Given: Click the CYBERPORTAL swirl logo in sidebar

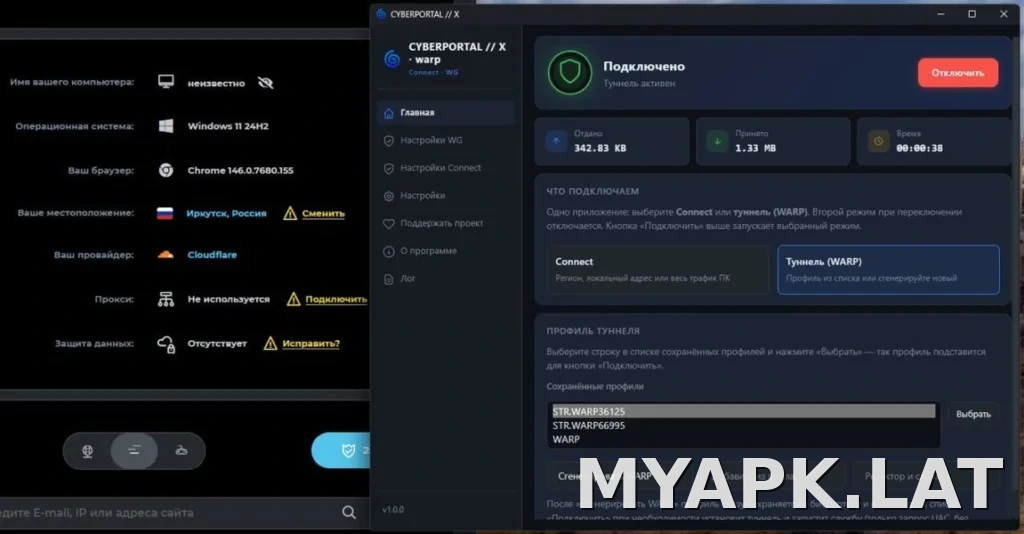Looking at the screenshot, I should [392, 59].
